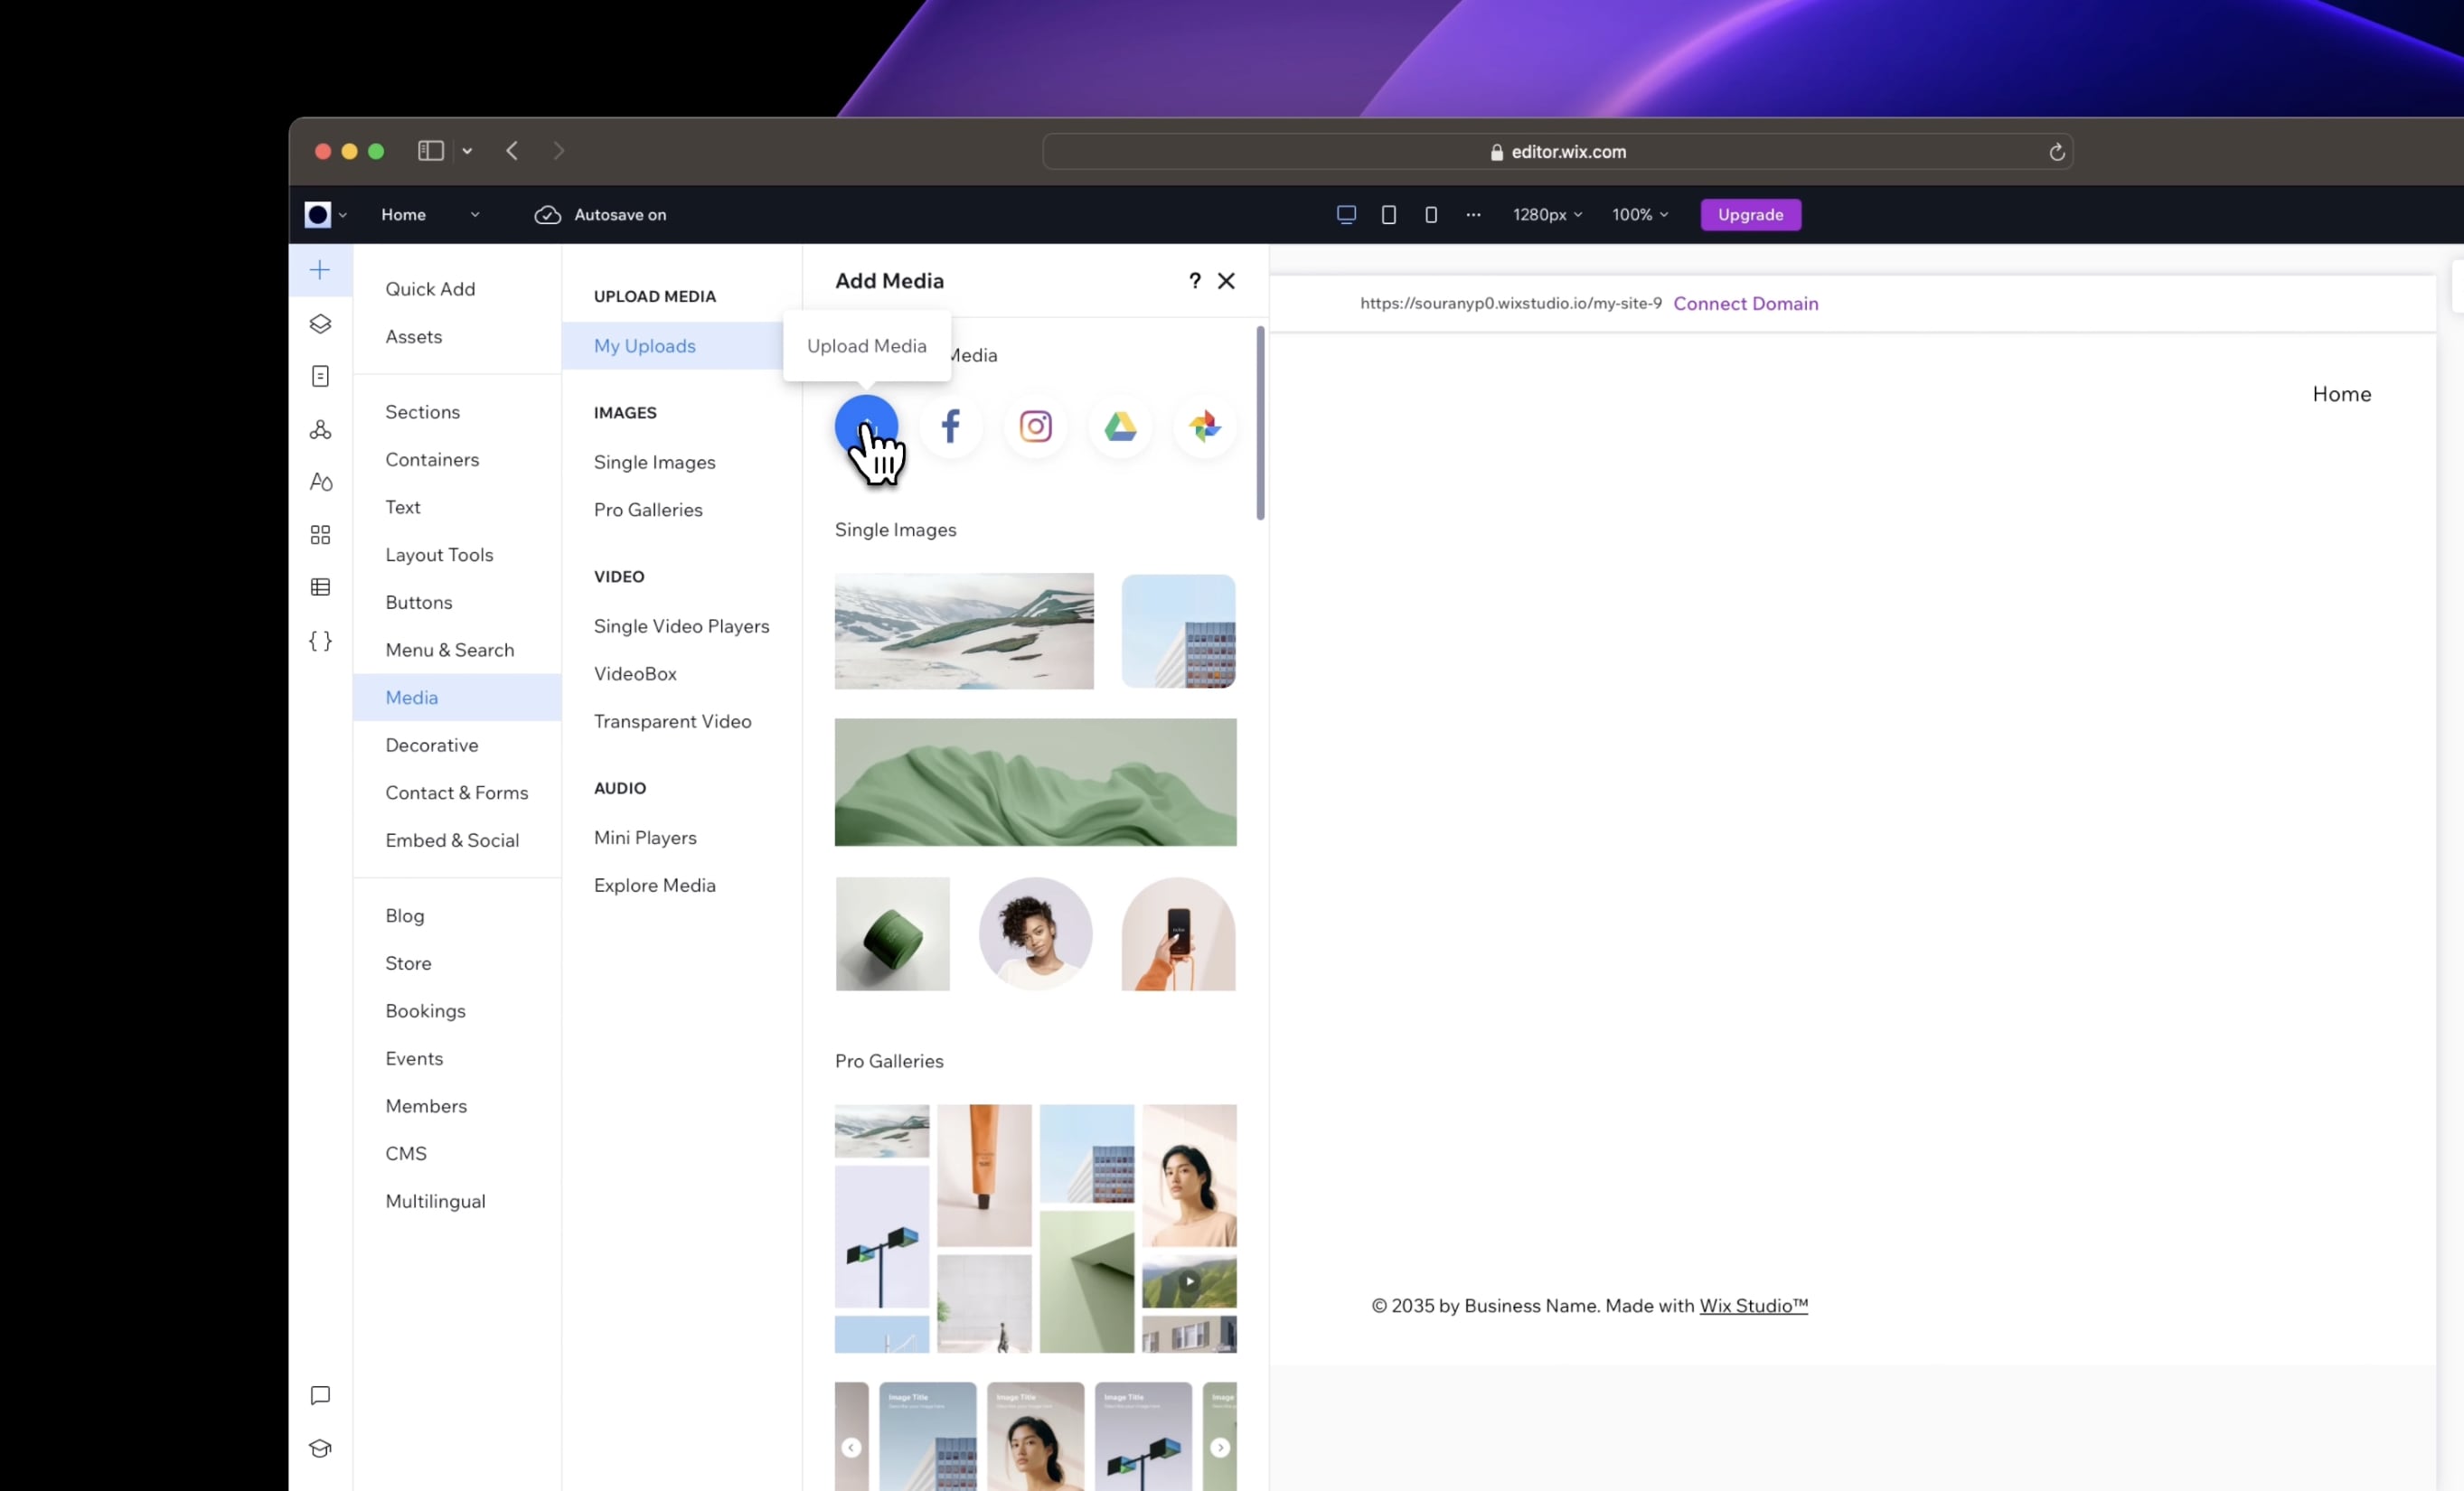The width and height of the screenshot is (2464, 1491).
Task: Select Menu & Search category
Action: coord(450,650)
